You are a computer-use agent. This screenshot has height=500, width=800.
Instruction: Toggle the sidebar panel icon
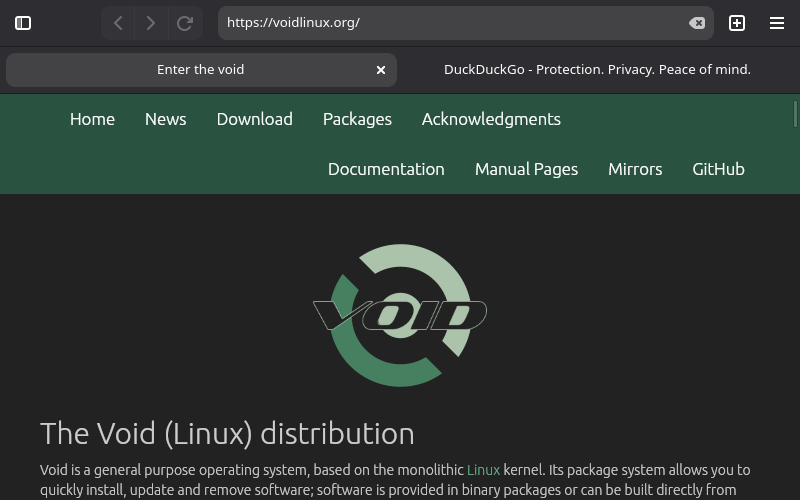point(23,23)
